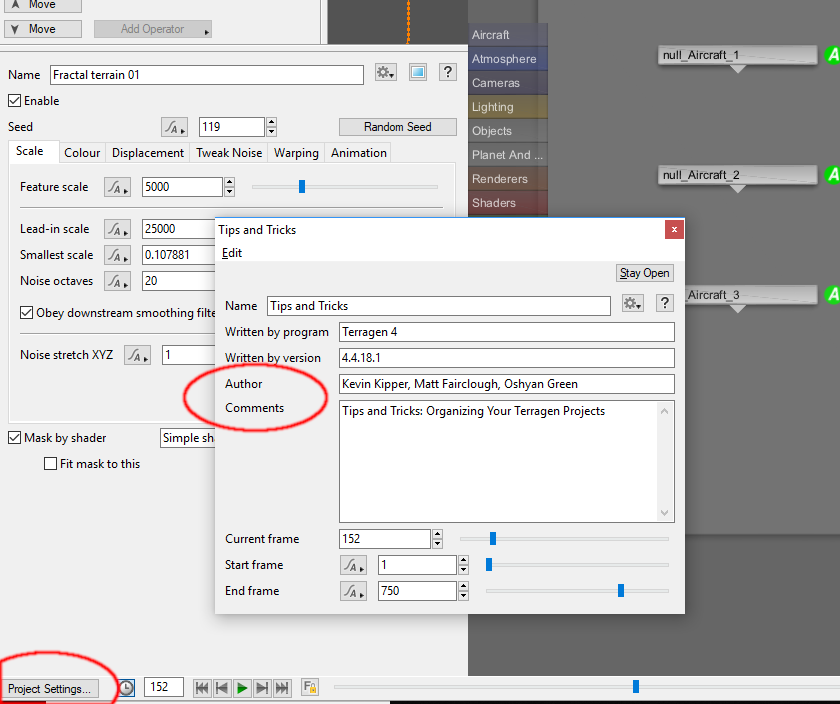This screenshot has height=704, width=840.
Task: Click animation button beside End frame
Action: 354,591
